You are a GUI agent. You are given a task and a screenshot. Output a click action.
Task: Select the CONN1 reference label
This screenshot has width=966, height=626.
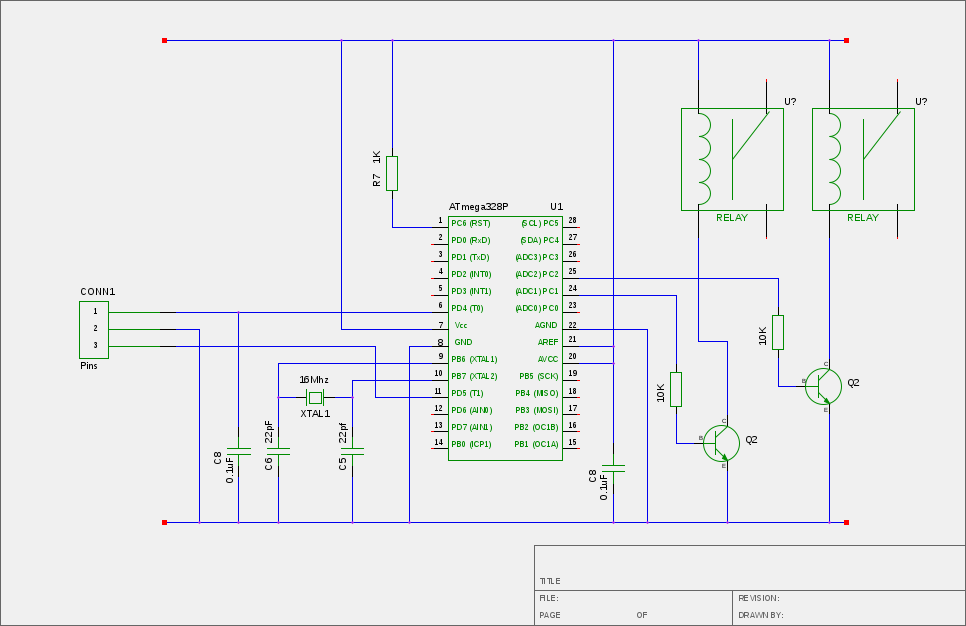[x=97, y=291]
